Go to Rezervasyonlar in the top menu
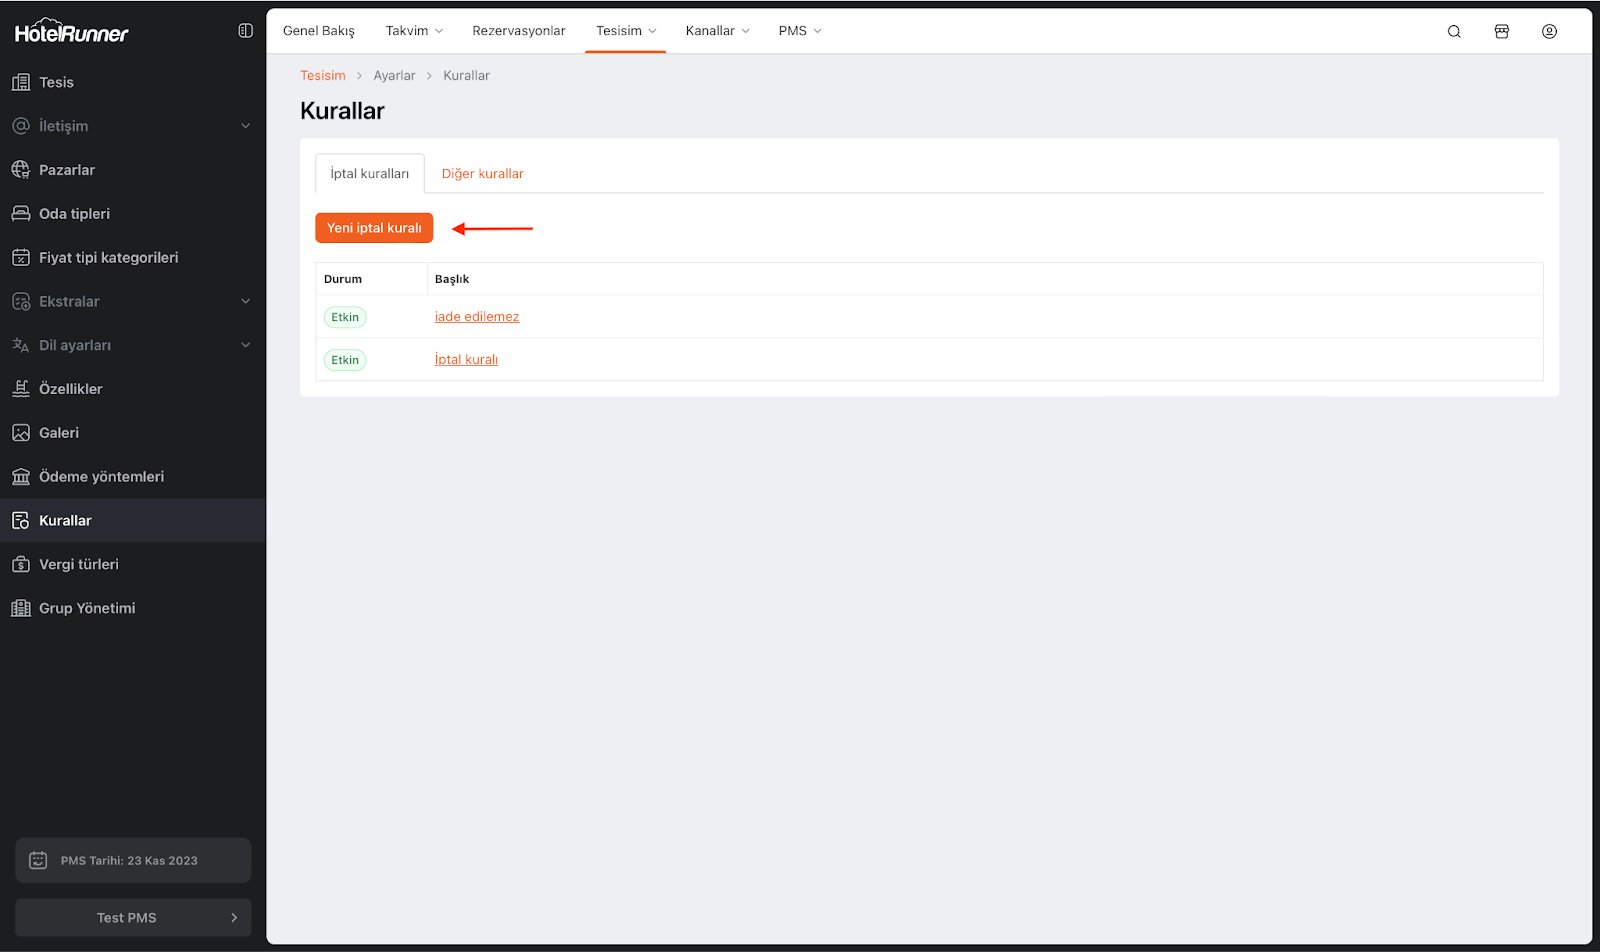1600x952 pixels. pyautogui.click(x=518, y=31)
